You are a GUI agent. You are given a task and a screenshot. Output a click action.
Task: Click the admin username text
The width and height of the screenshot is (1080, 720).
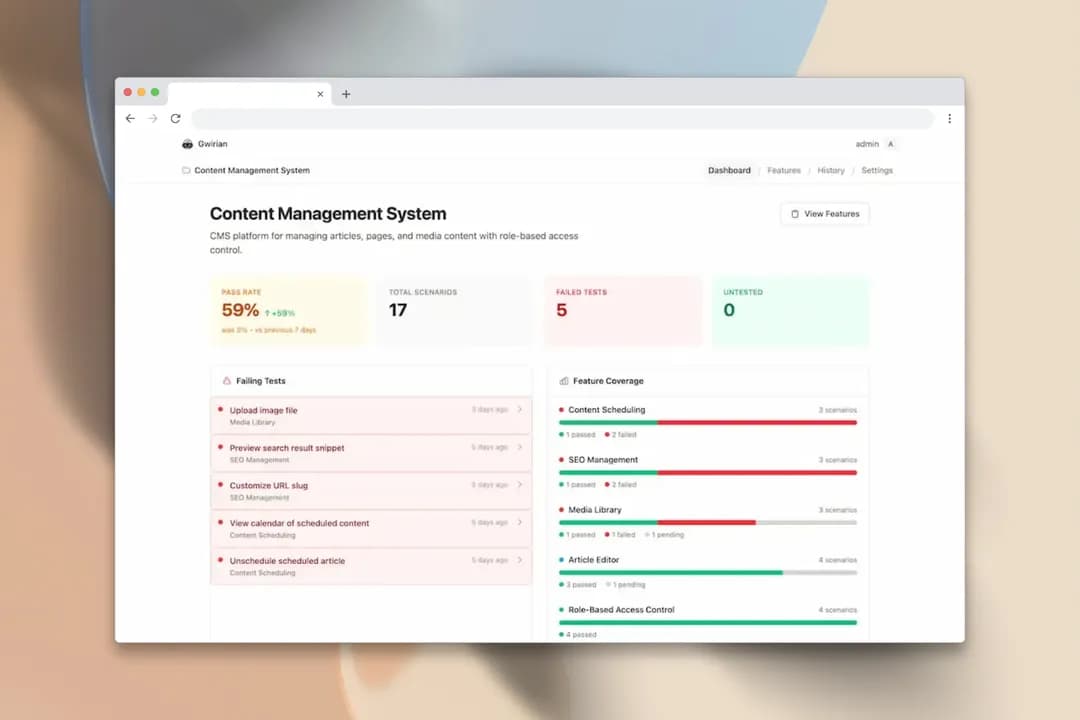point(867,144)
